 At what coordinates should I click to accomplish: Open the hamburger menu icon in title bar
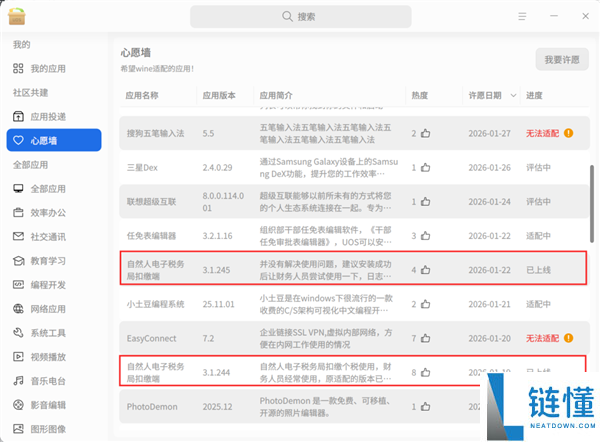[522, 16]
